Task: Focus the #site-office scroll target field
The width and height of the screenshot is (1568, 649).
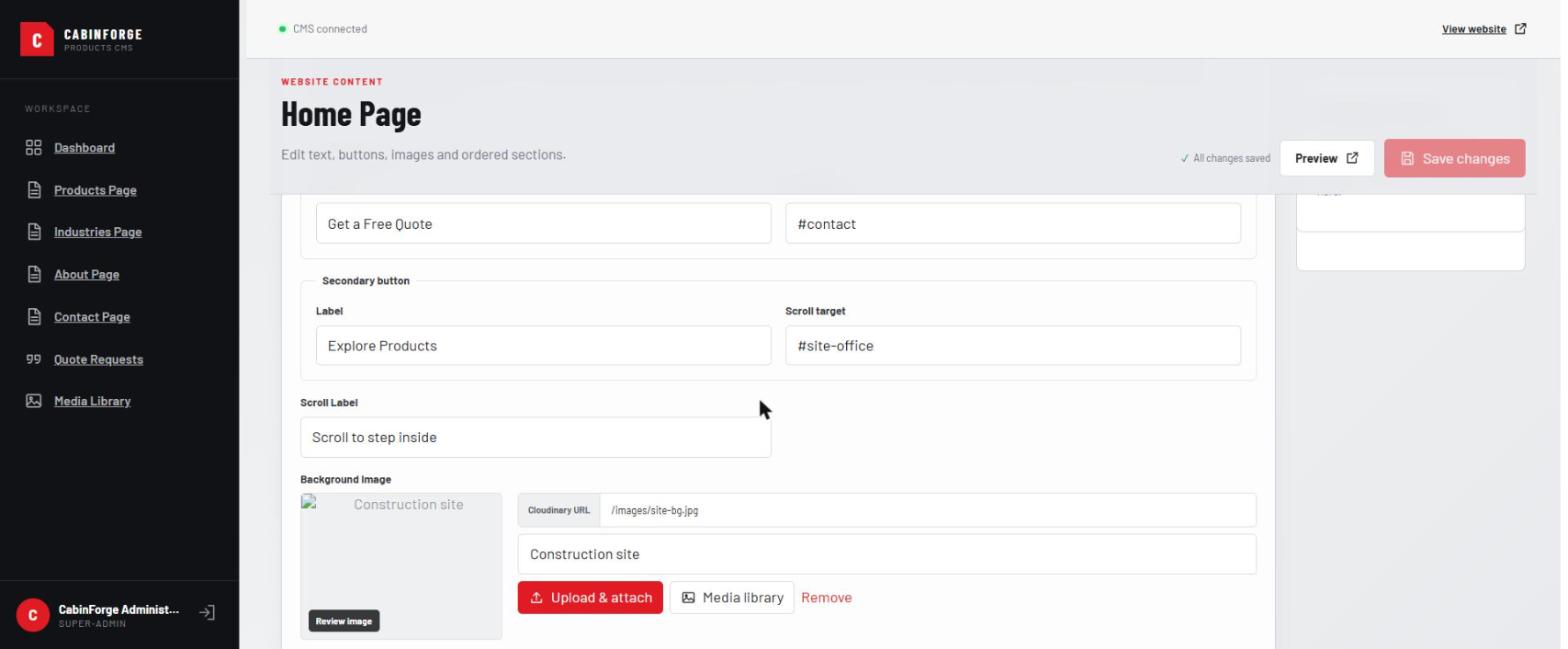Action: click(x=1013, y=346)
